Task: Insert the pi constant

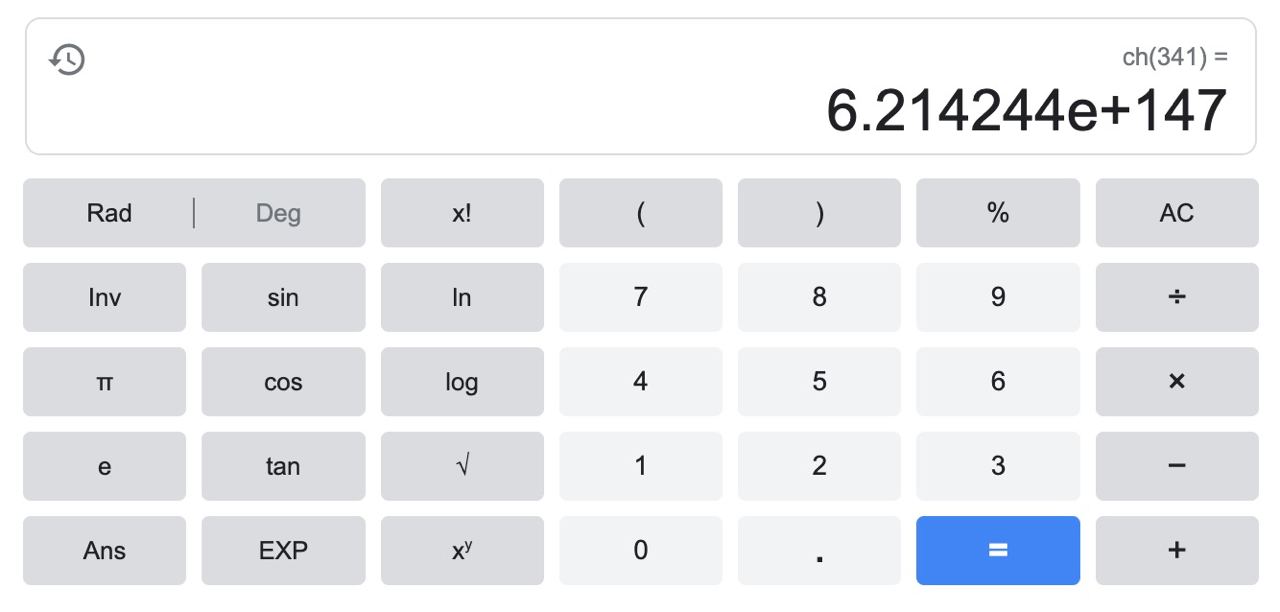Action: coord(104,382)
